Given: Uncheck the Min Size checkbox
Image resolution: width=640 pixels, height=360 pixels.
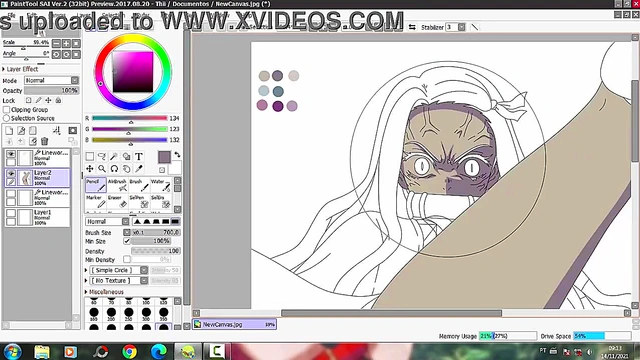Looking at the screenshot, I should point(127,241).
